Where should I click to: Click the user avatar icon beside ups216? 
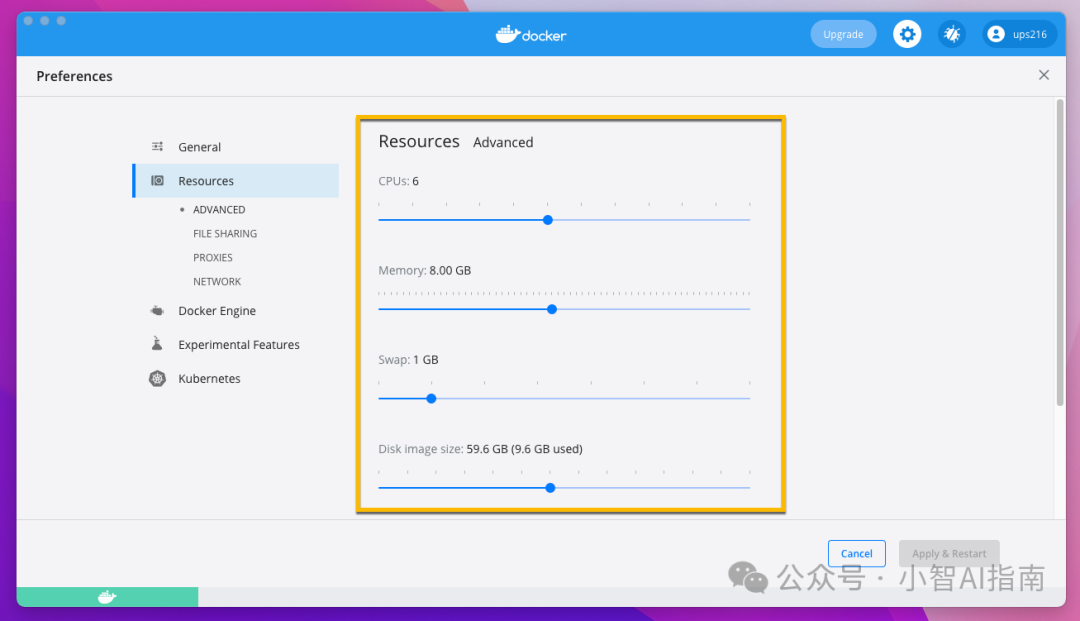[995, 34]
